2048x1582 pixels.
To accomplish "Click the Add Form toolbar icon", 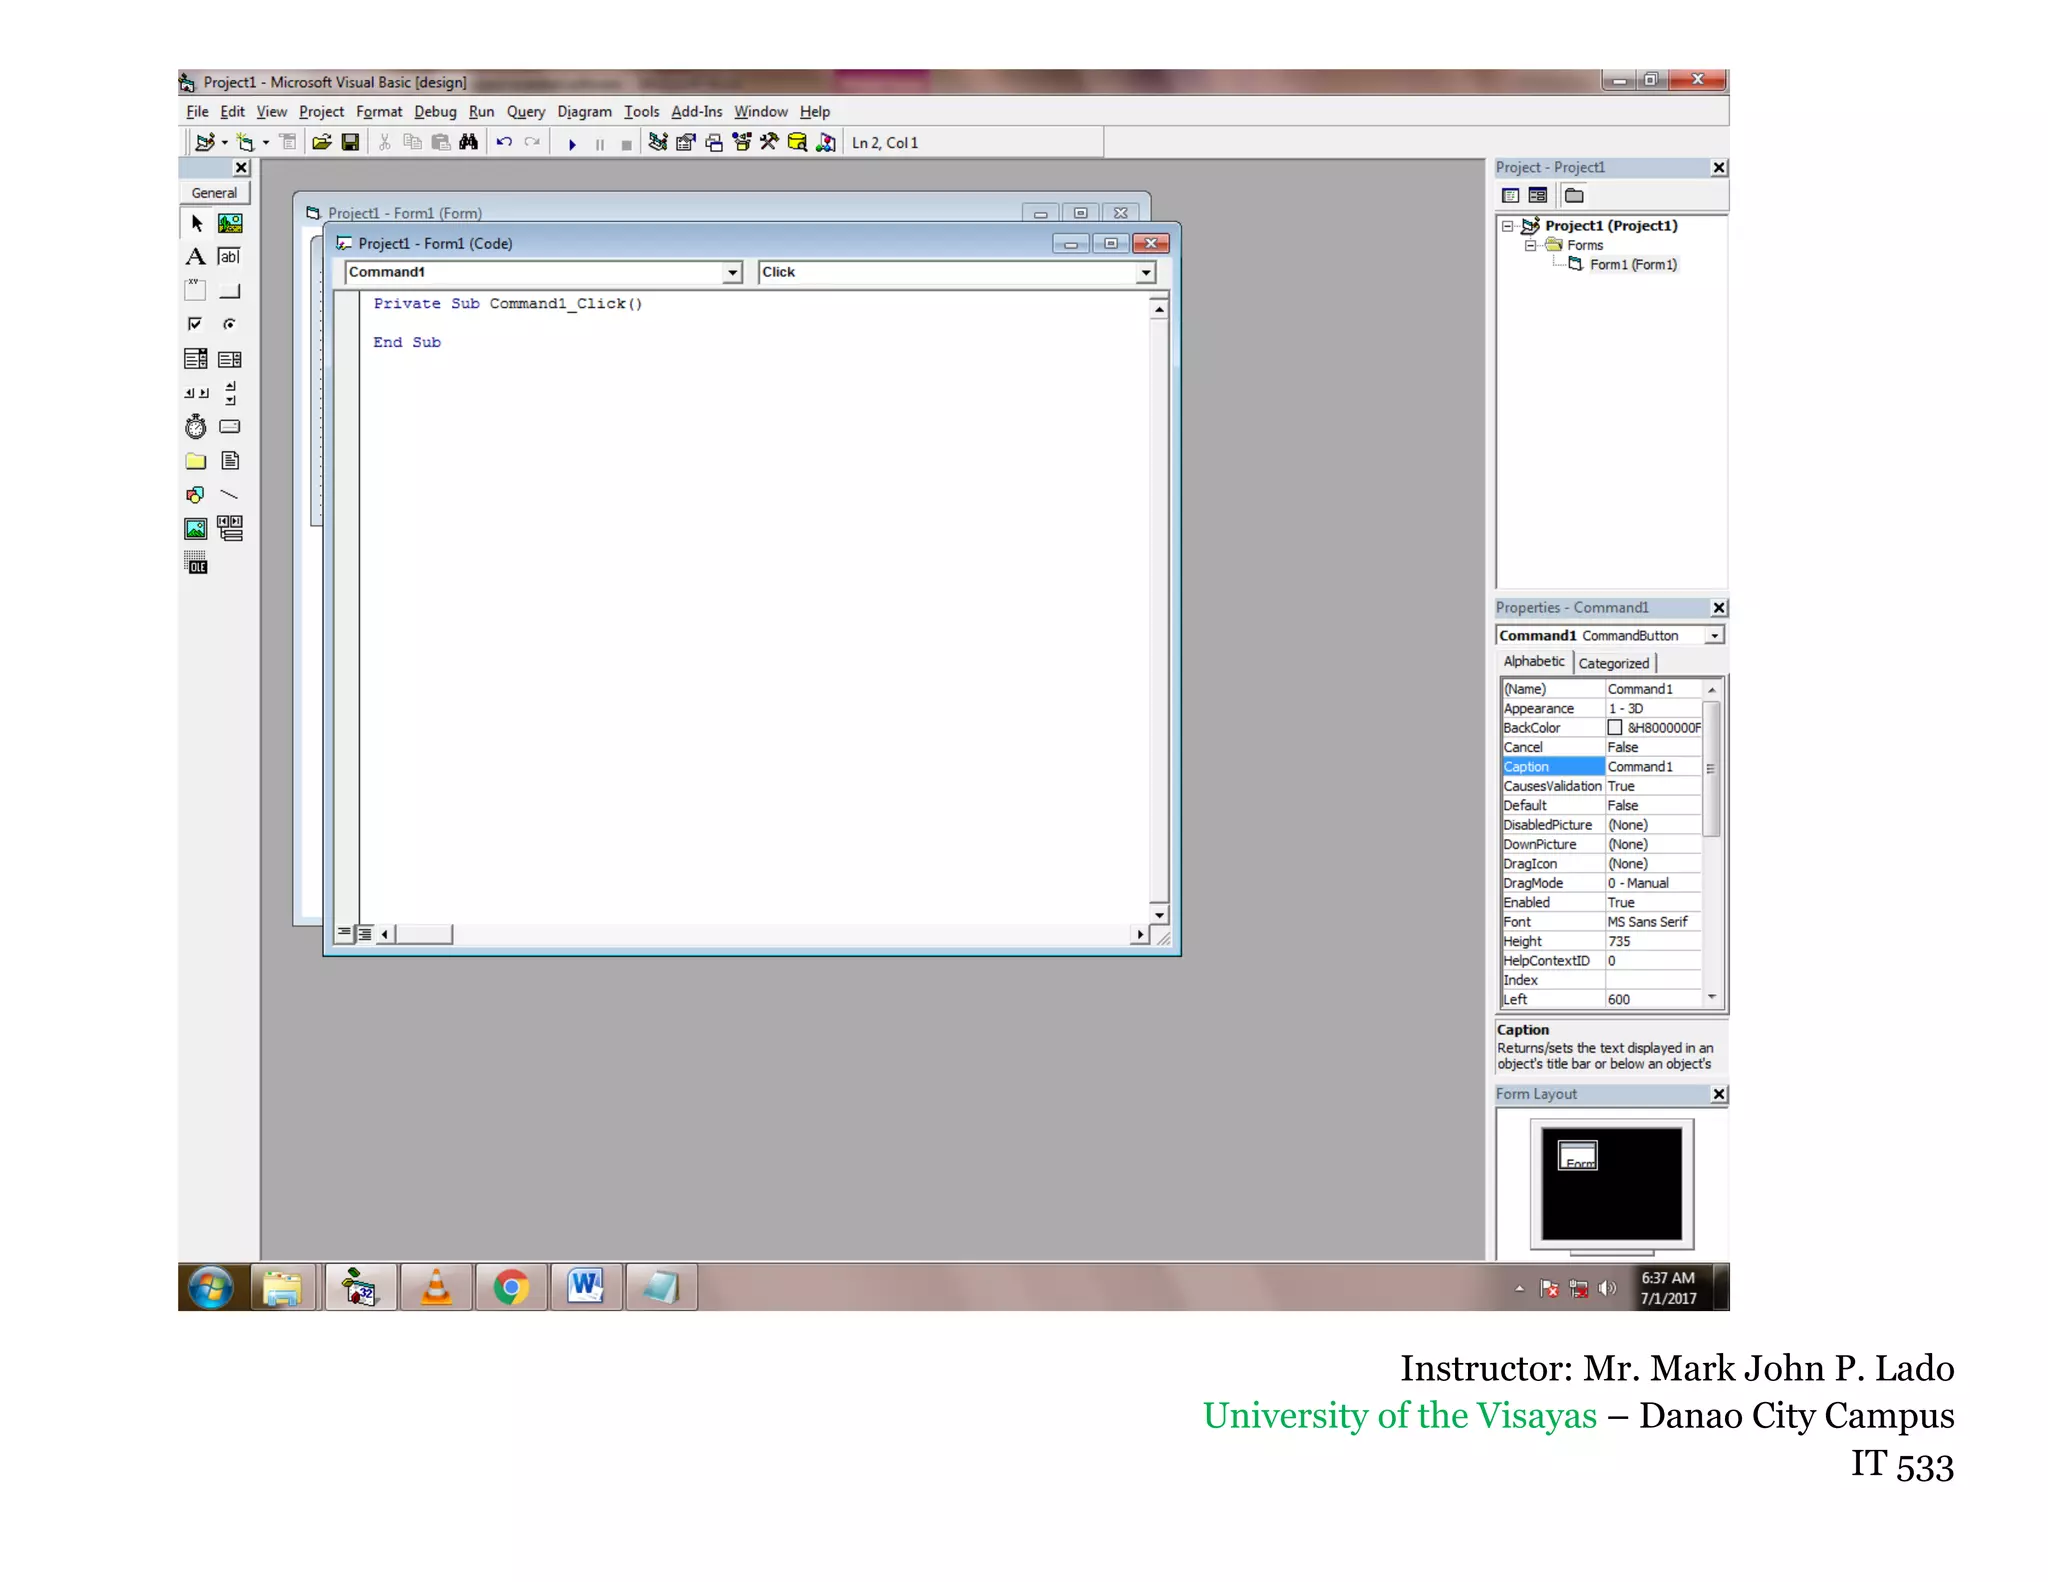I will [x=245, y=143].
